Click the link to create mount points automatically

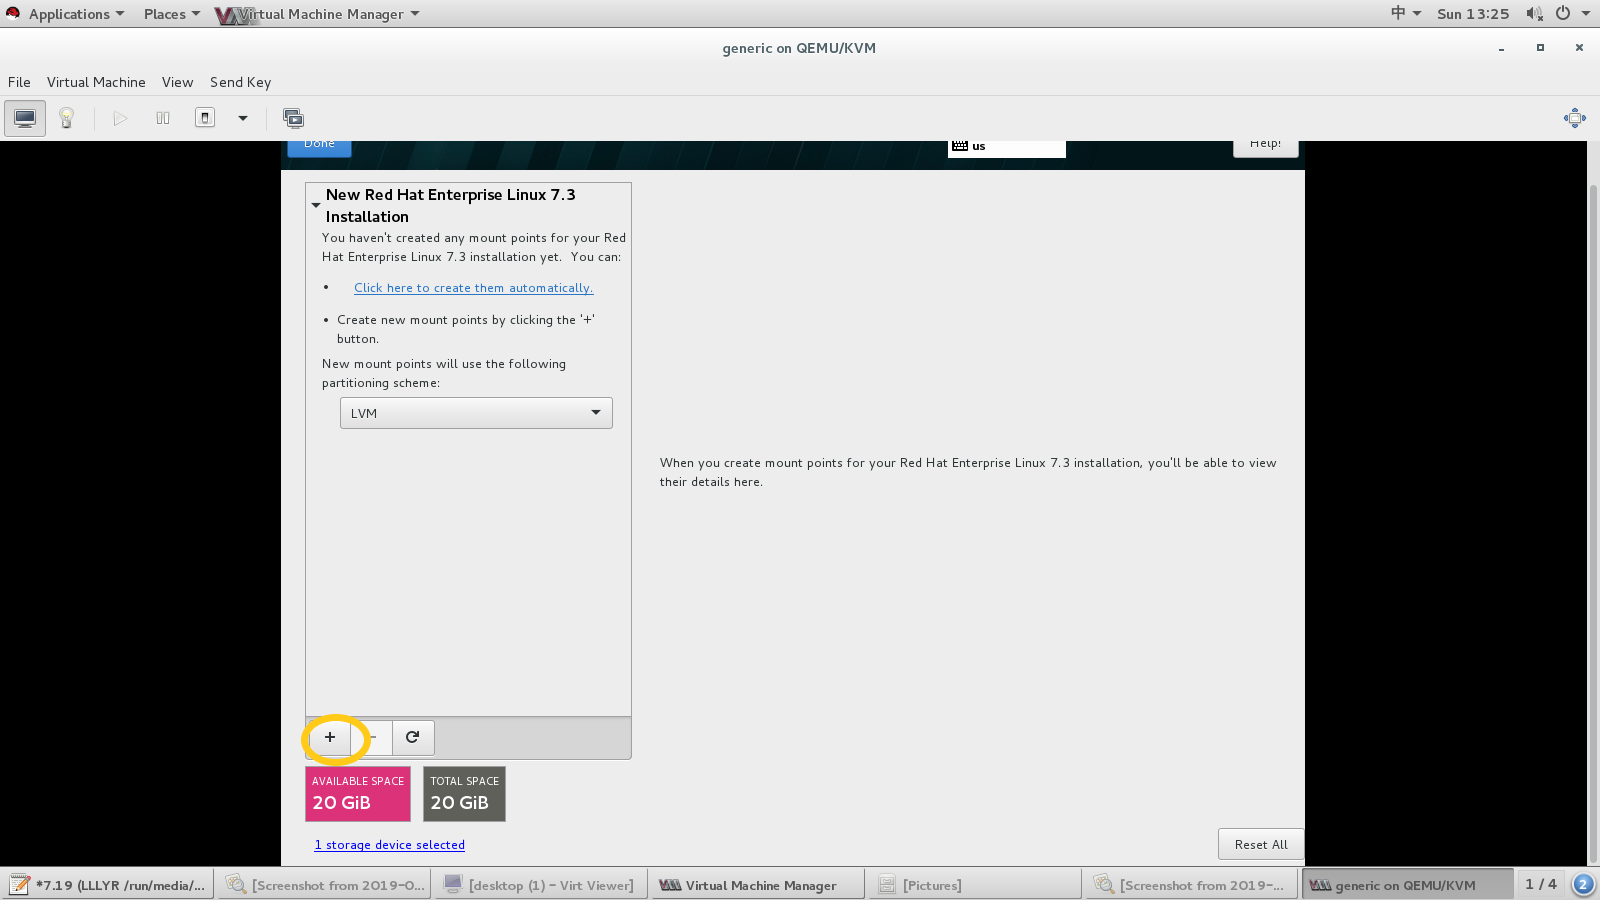473,288
